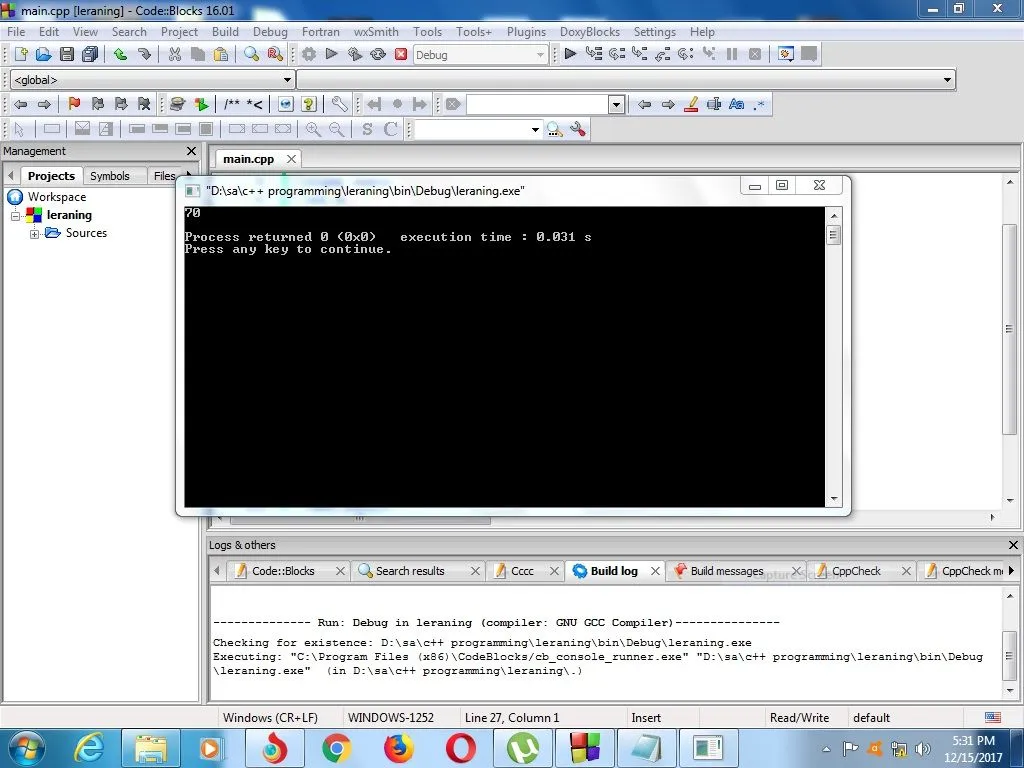Viewport: 1024px width, 768px height.
Task: Open the Plugins menu
Action: (x=526, y=31)
